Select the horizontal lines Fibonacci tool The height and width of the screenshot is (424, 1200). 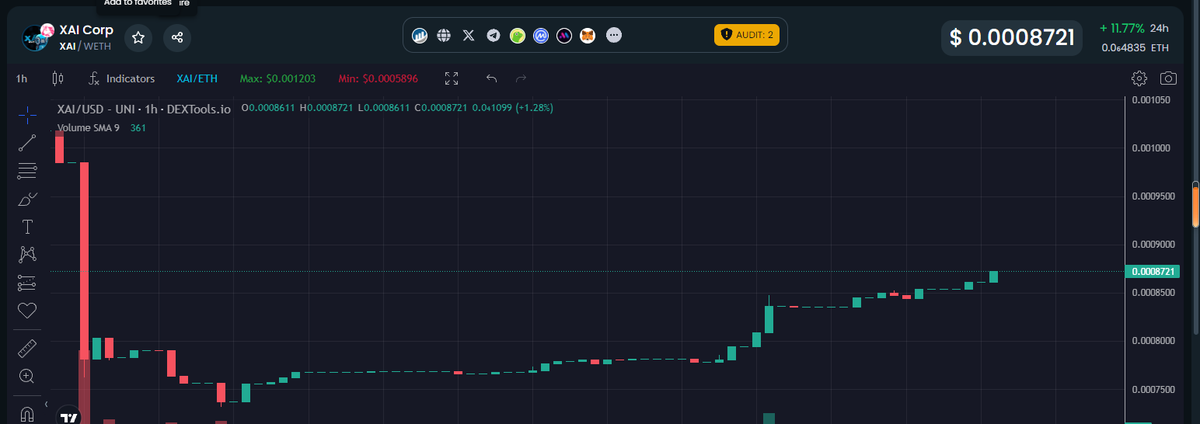pyautogui.click(x=27, y=170)
